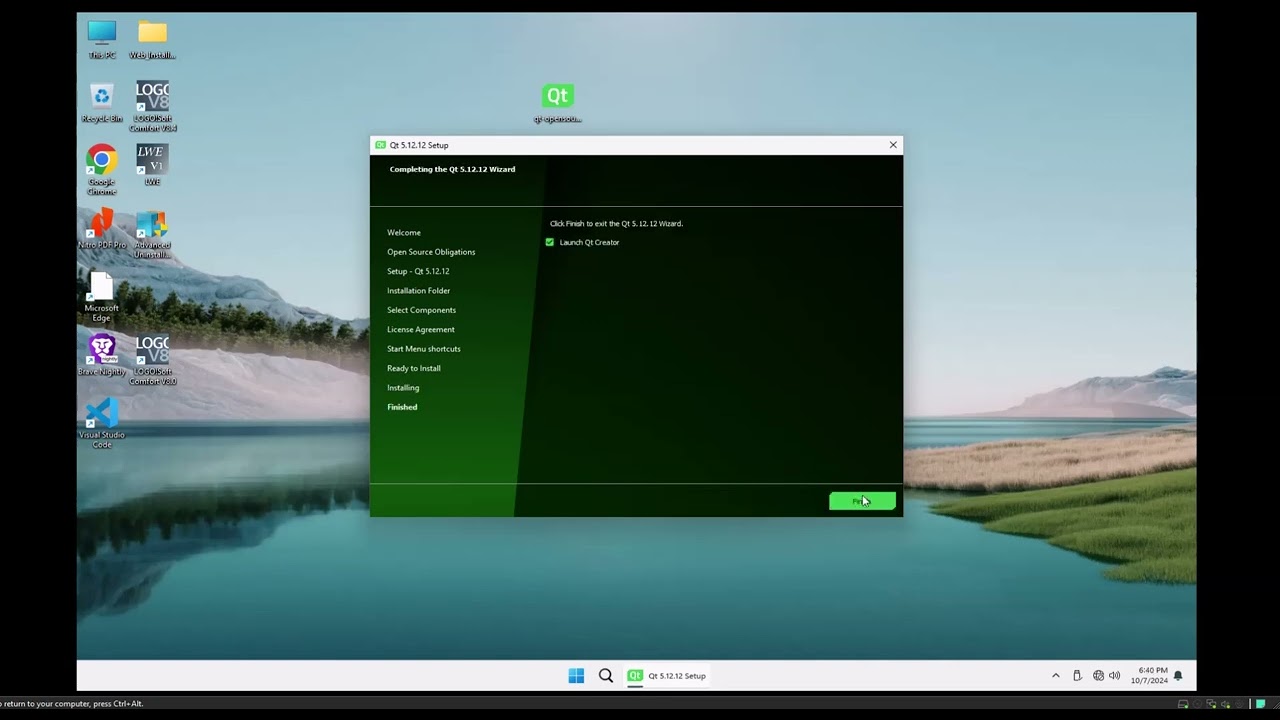1280x720 pixels.
Task: Select the LWE desktop shortcut
Action: click(152, 165)
